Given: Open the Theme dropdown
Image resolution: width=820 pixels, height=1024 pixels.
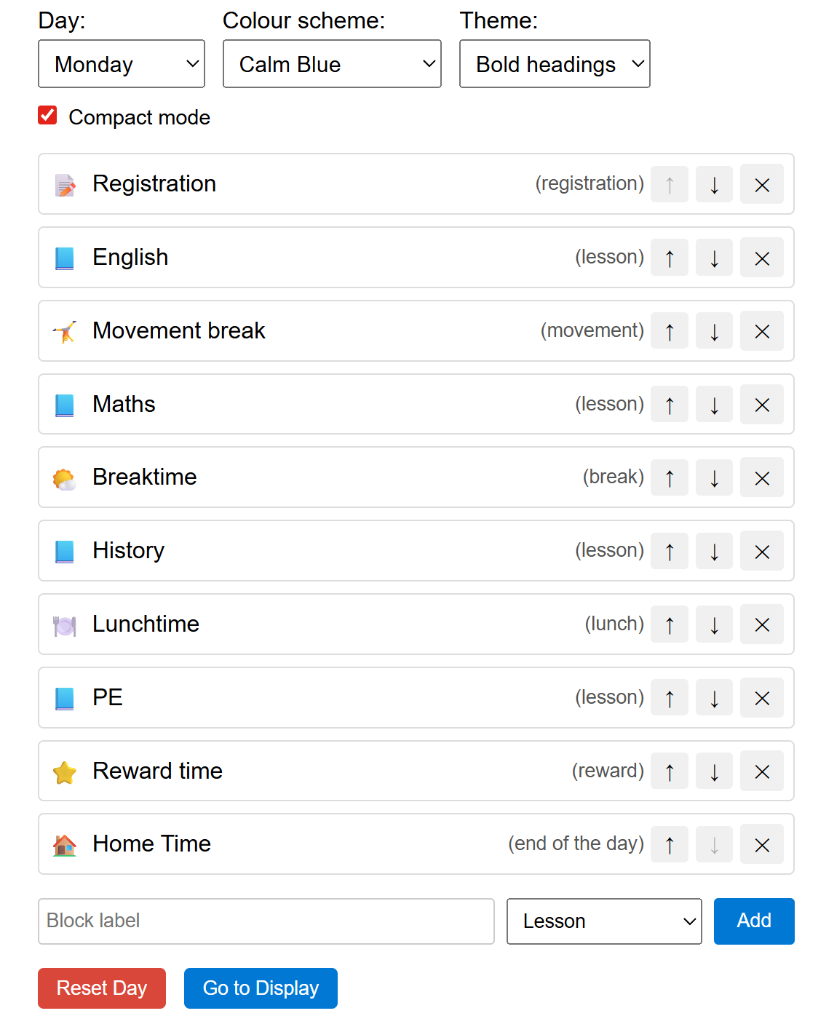Looking at the screenshot, I should (x=555, y=63).
